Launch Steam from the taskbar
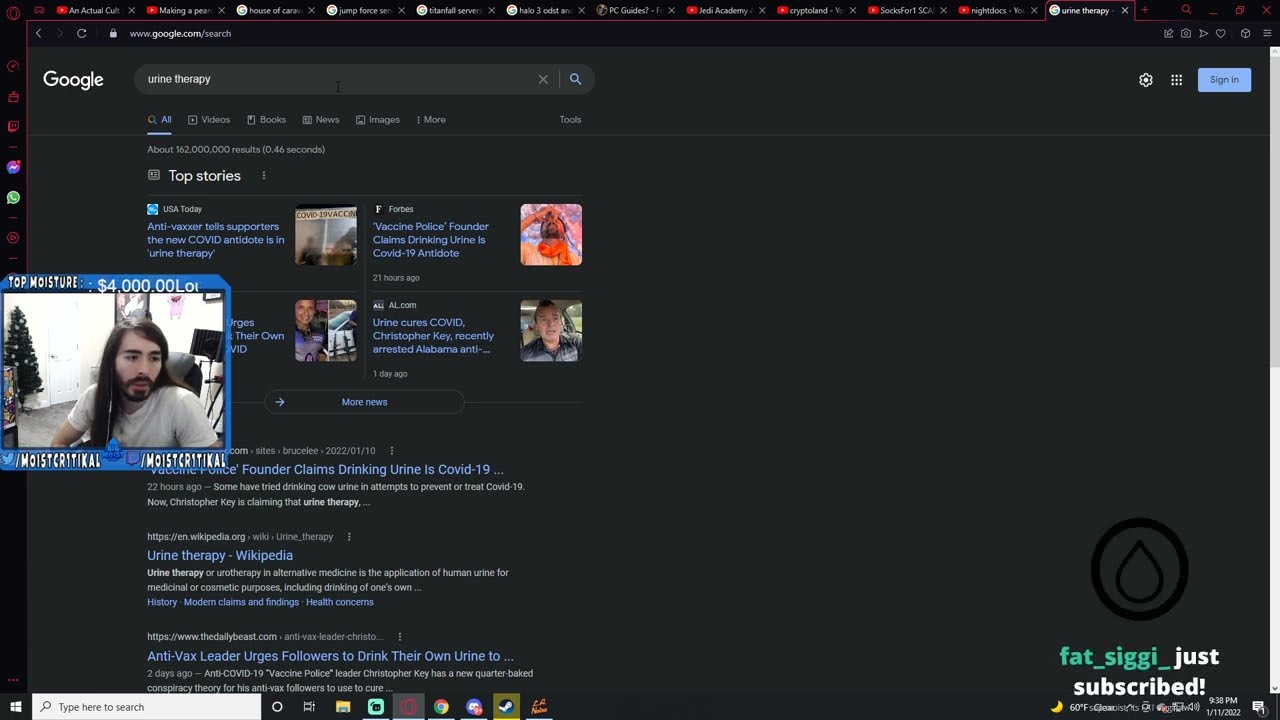 click(506, 707)
